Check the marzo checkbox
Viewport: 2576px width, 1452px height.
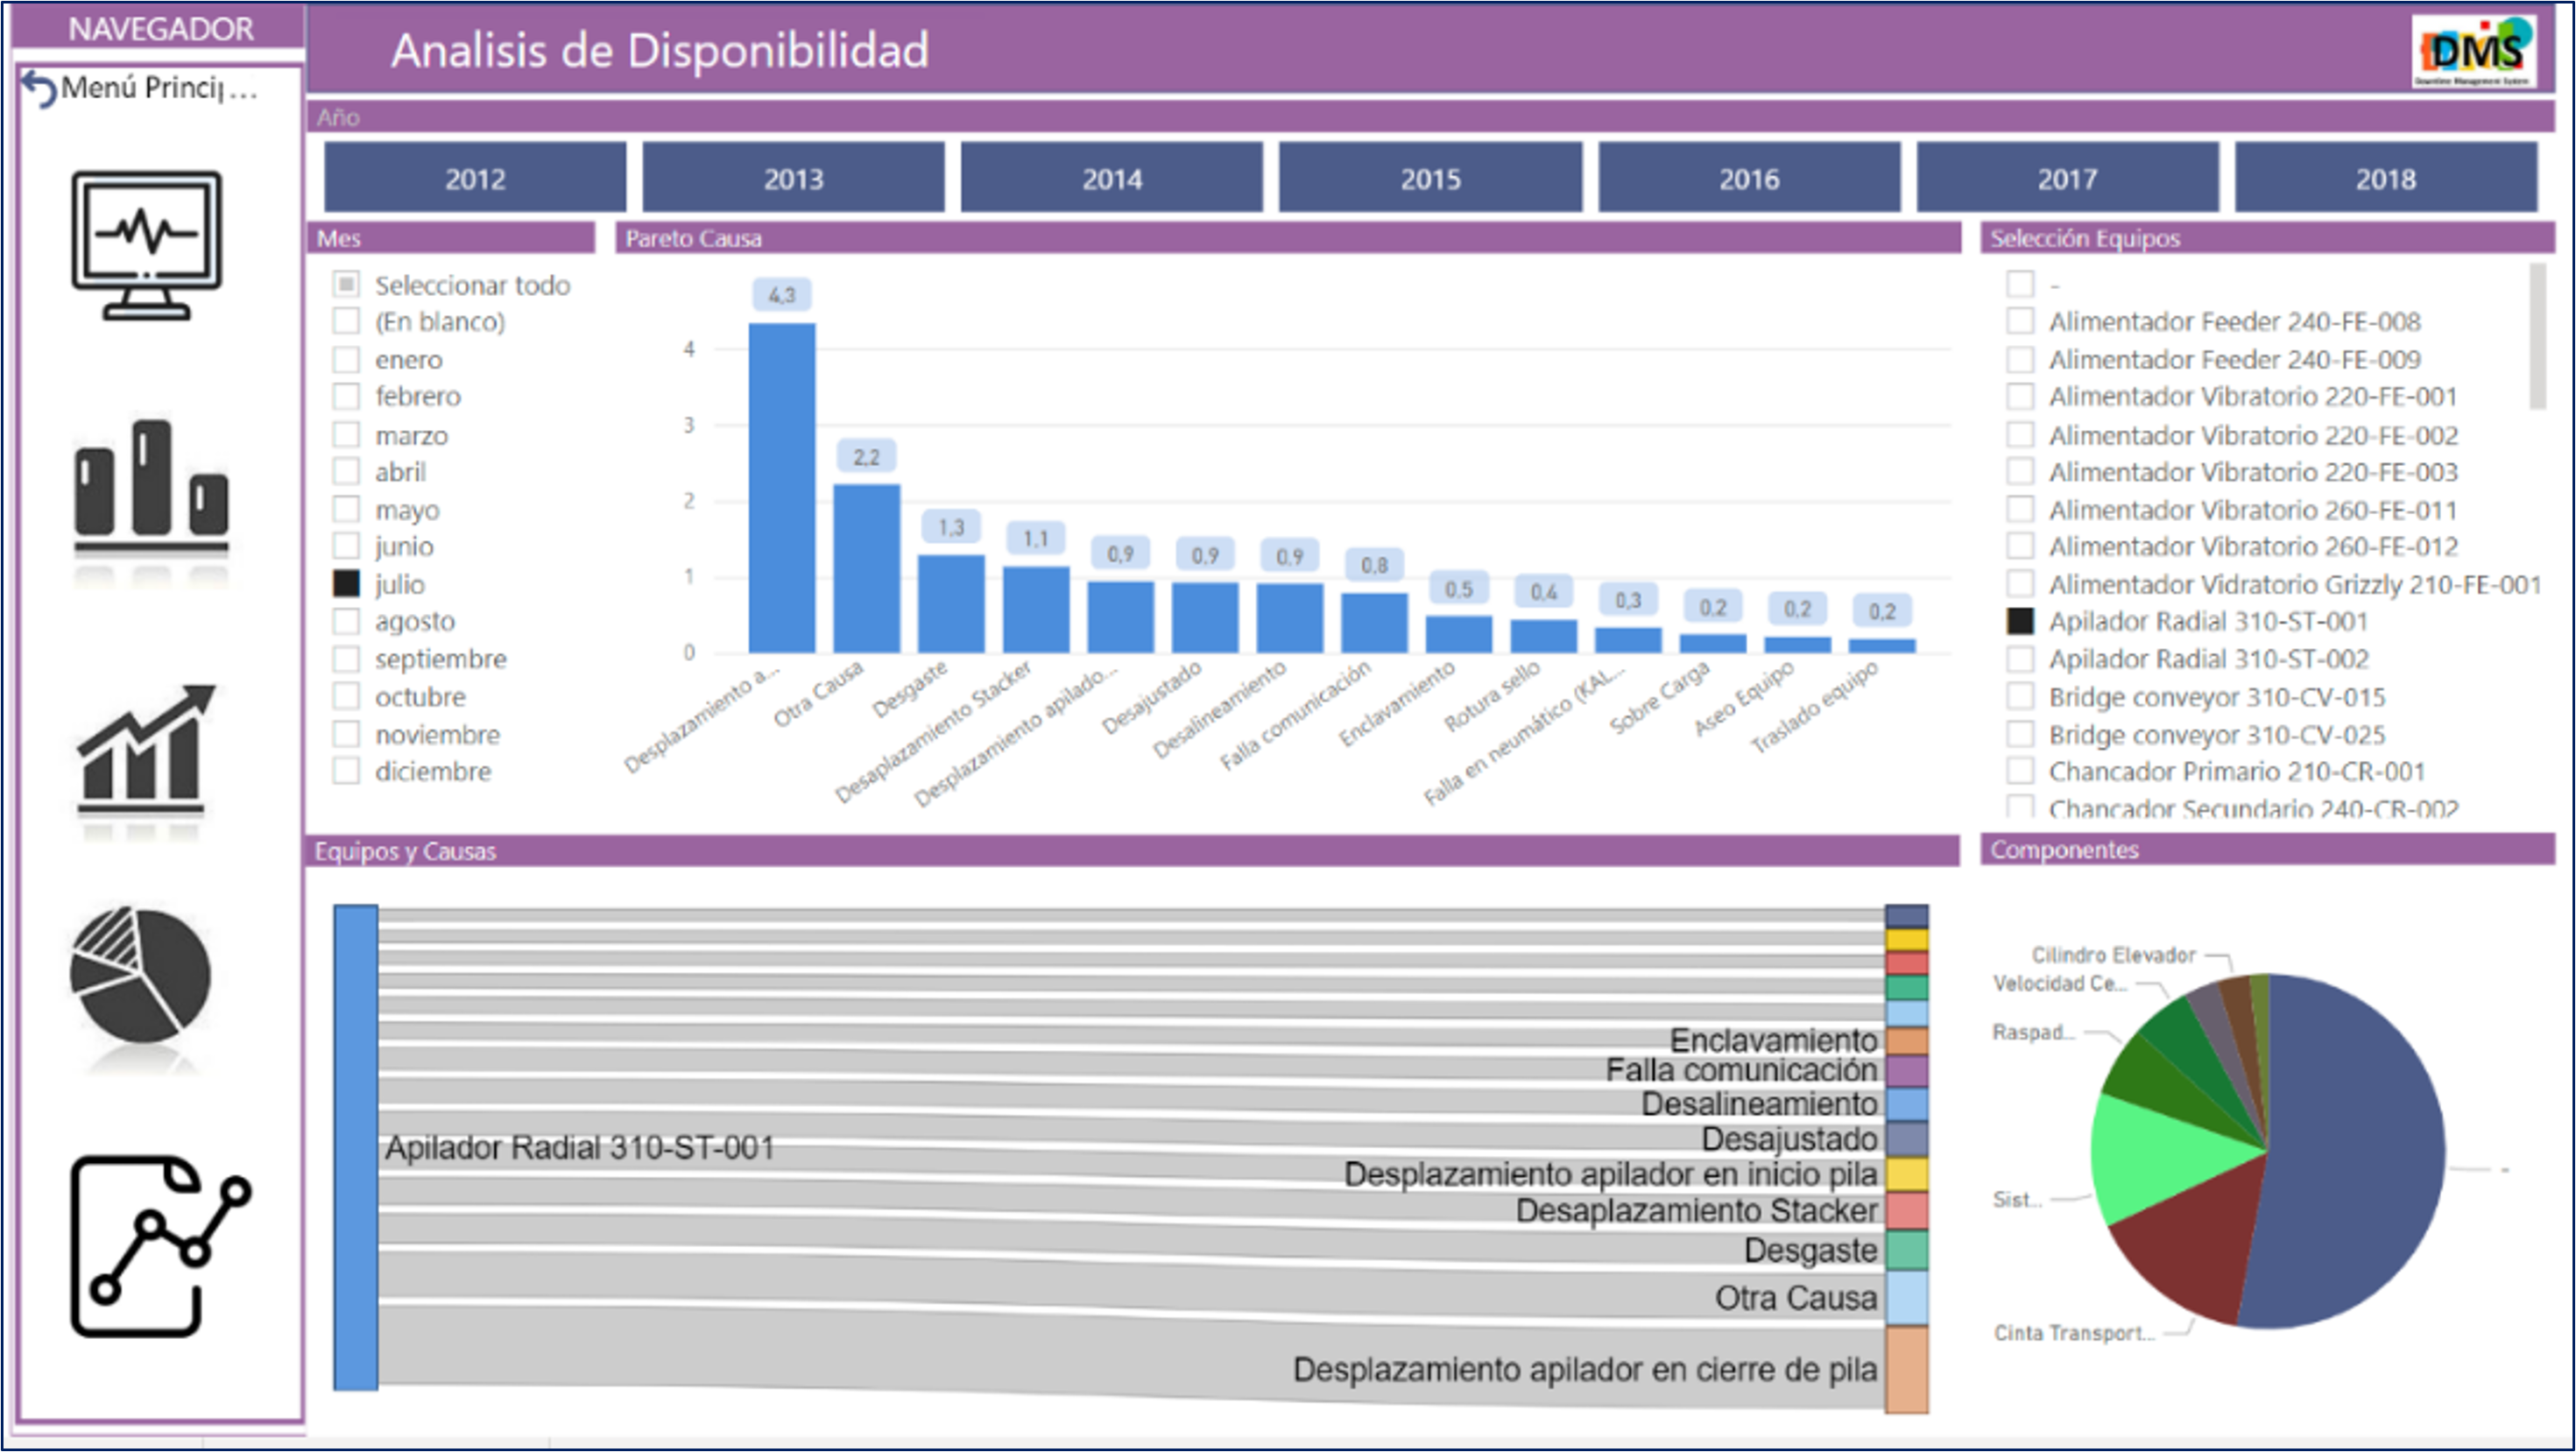(x=346, y=435)
